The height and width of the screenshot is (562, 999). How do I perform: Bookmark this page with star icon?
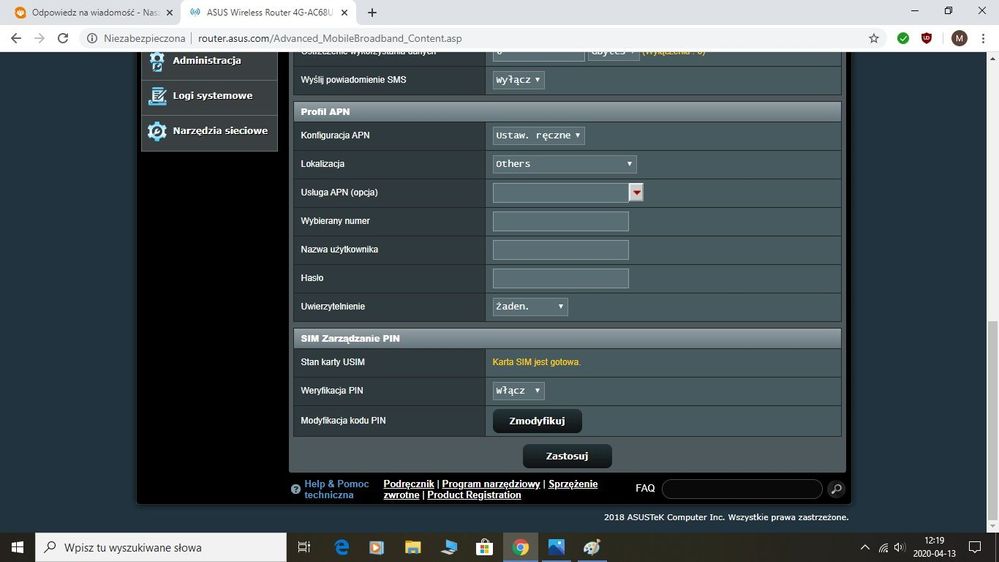(874, 38)
